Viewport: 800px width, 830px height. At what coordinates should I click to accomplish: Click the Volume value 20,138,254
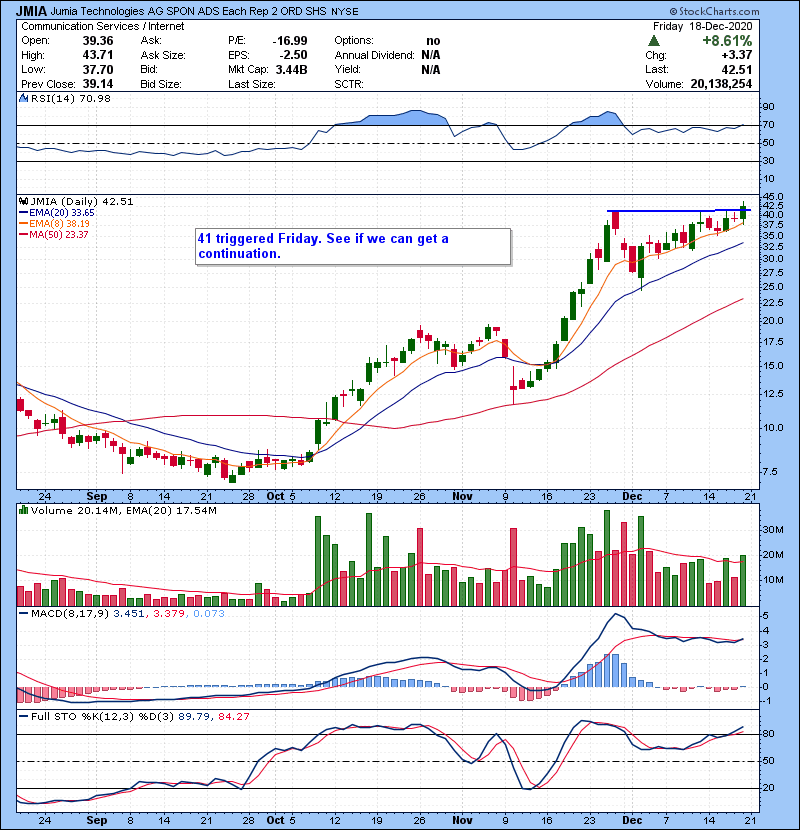click(x=721, y=84)
